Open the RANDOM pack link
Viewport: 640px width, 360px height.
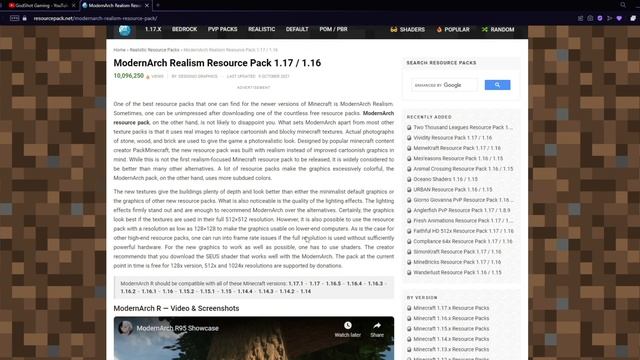[x=498, y=29]
